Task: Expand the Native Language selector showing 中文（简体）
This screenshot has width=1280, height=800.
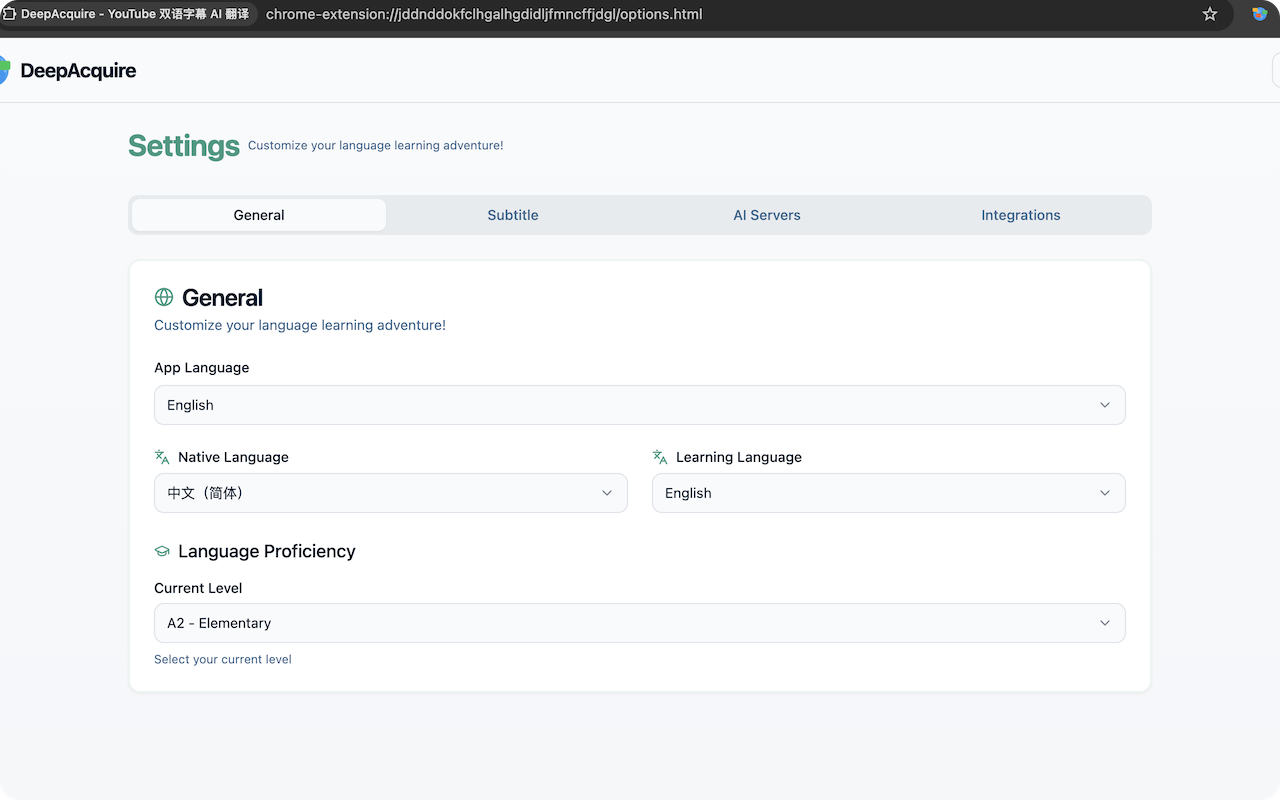Action: tap(390, 493)
